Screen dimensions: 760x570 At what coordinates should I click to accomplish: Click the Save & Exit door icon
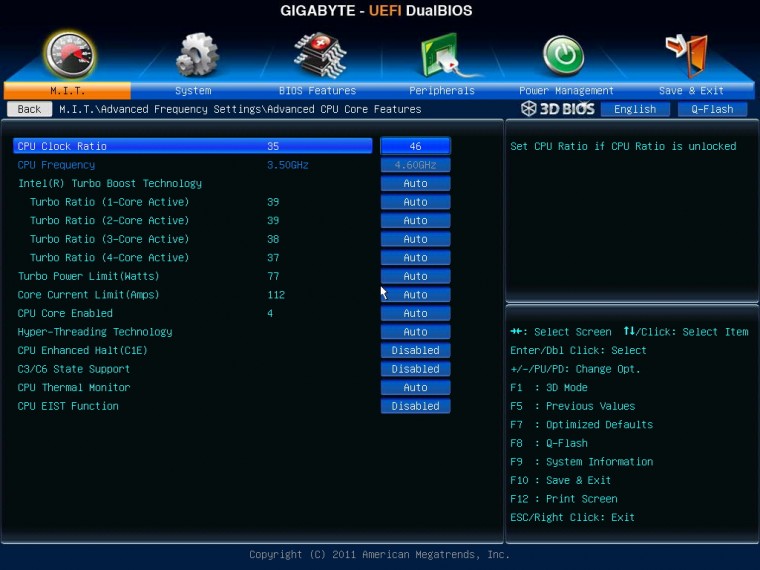pos(687,56)
